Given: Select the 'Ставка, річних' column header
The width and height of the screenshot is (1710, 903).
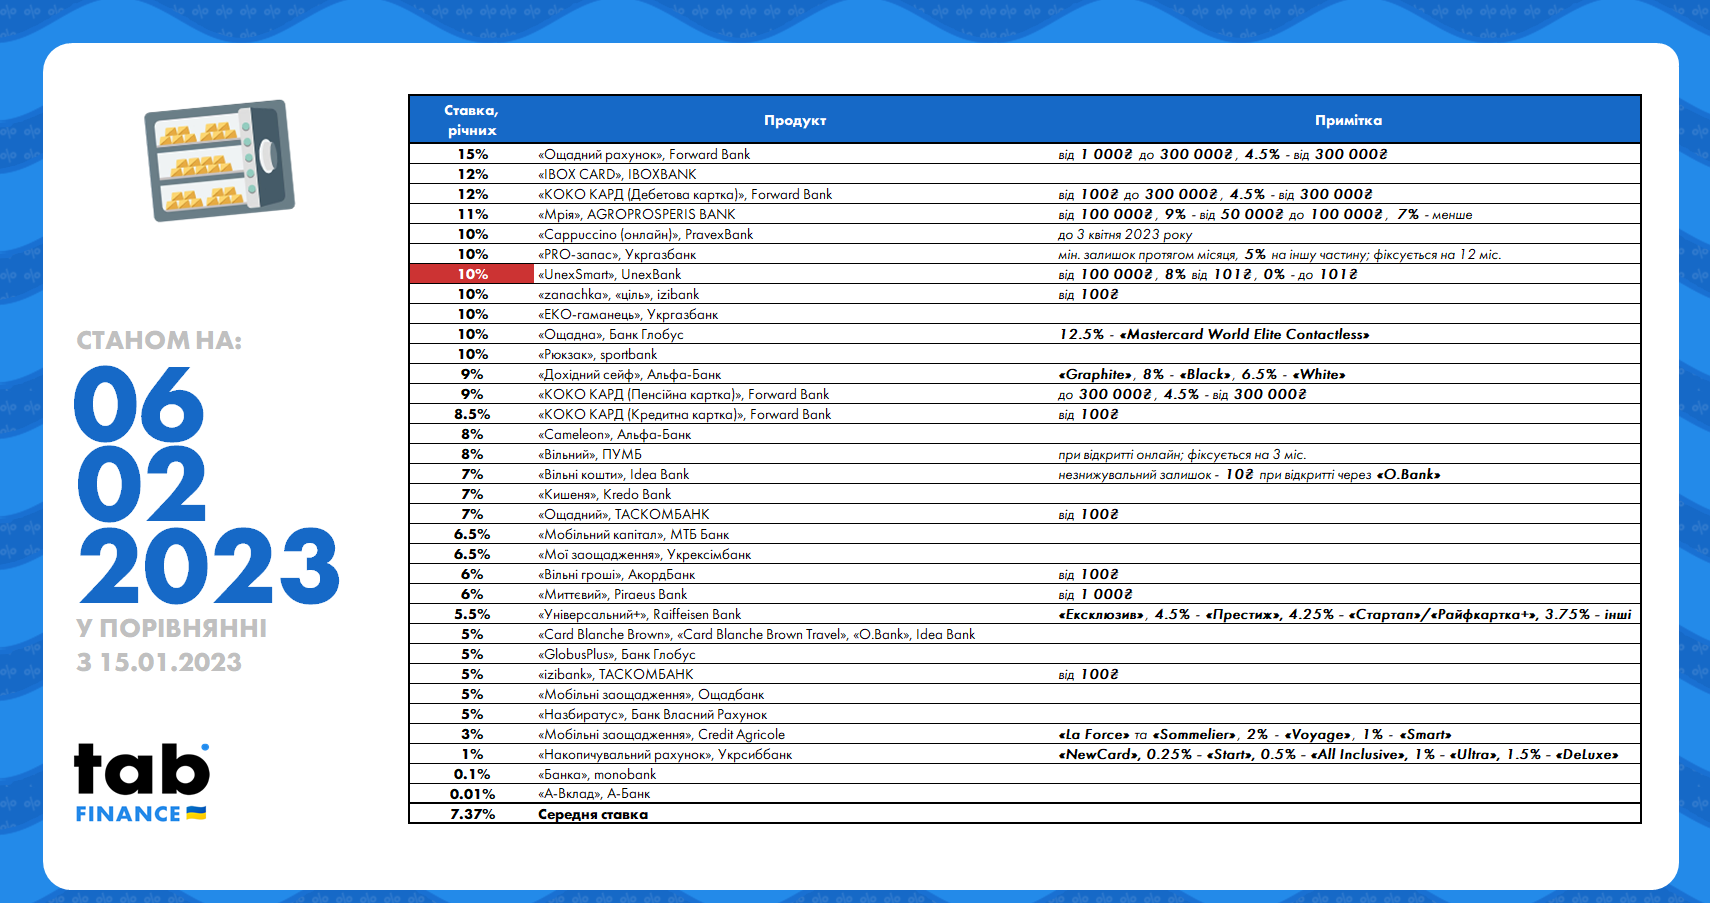Looking at the screenshot, I should (x=471, y=120).
